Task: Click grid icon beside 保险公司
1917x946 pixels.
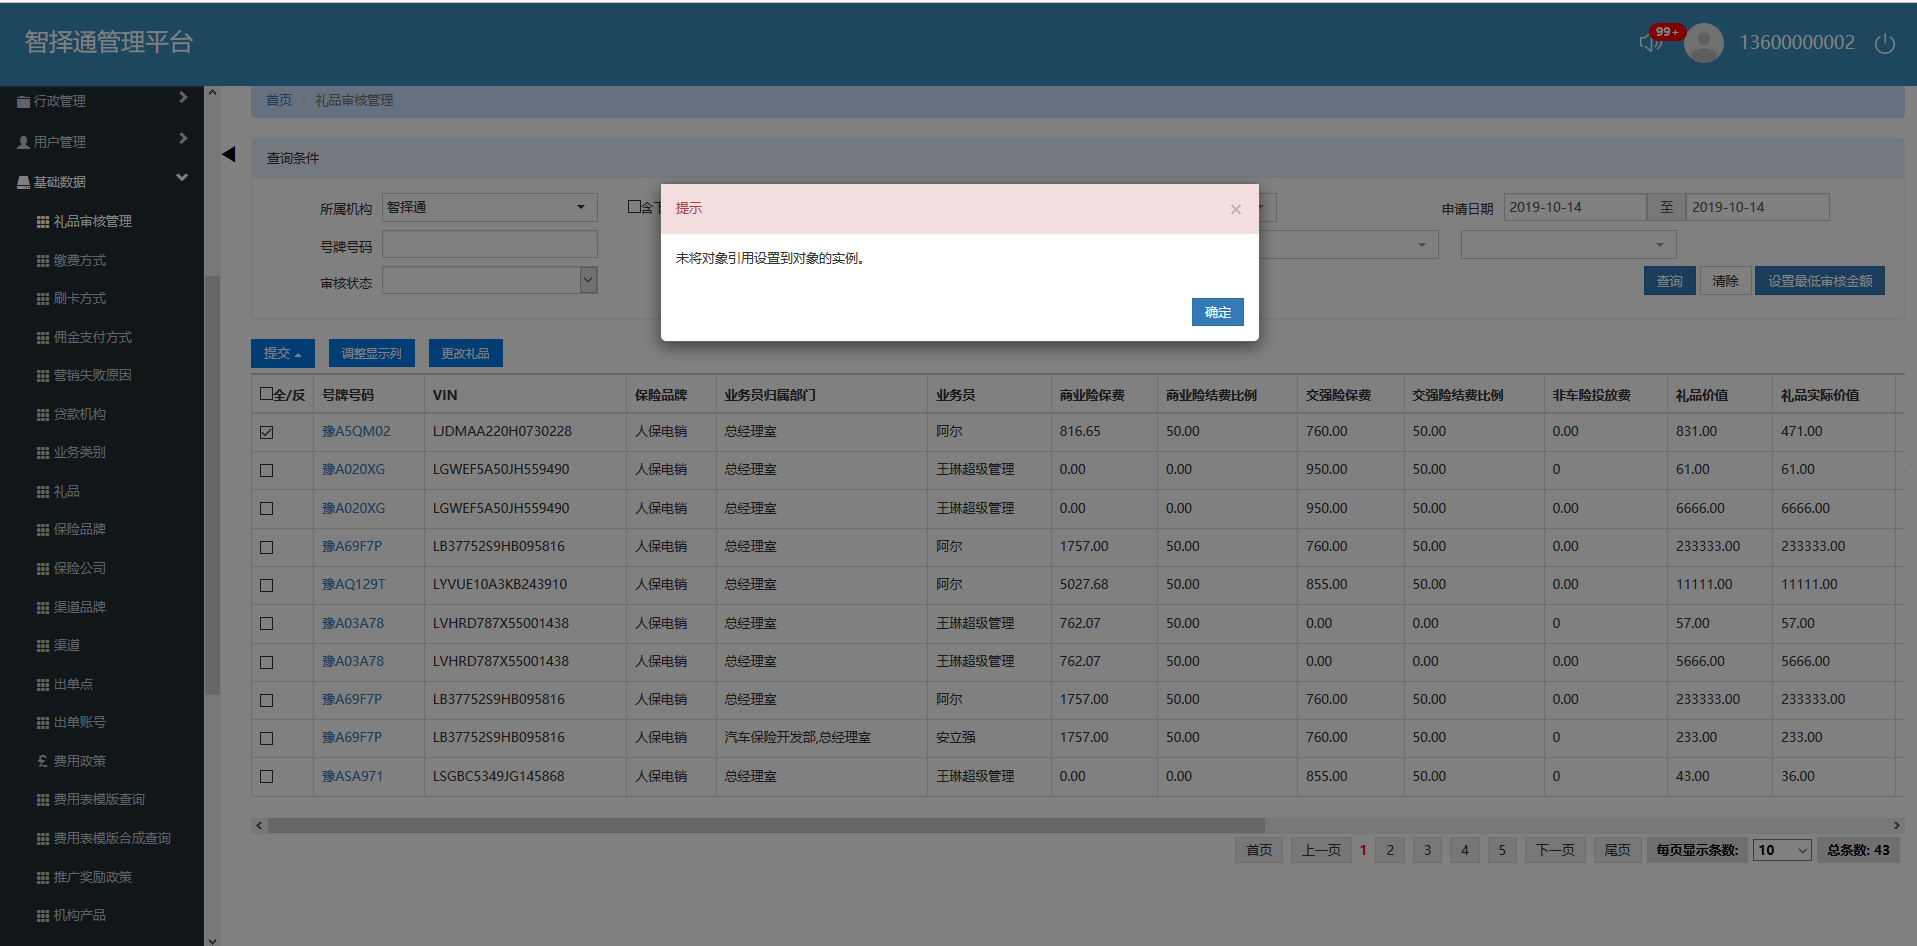Action: (42, 569)
